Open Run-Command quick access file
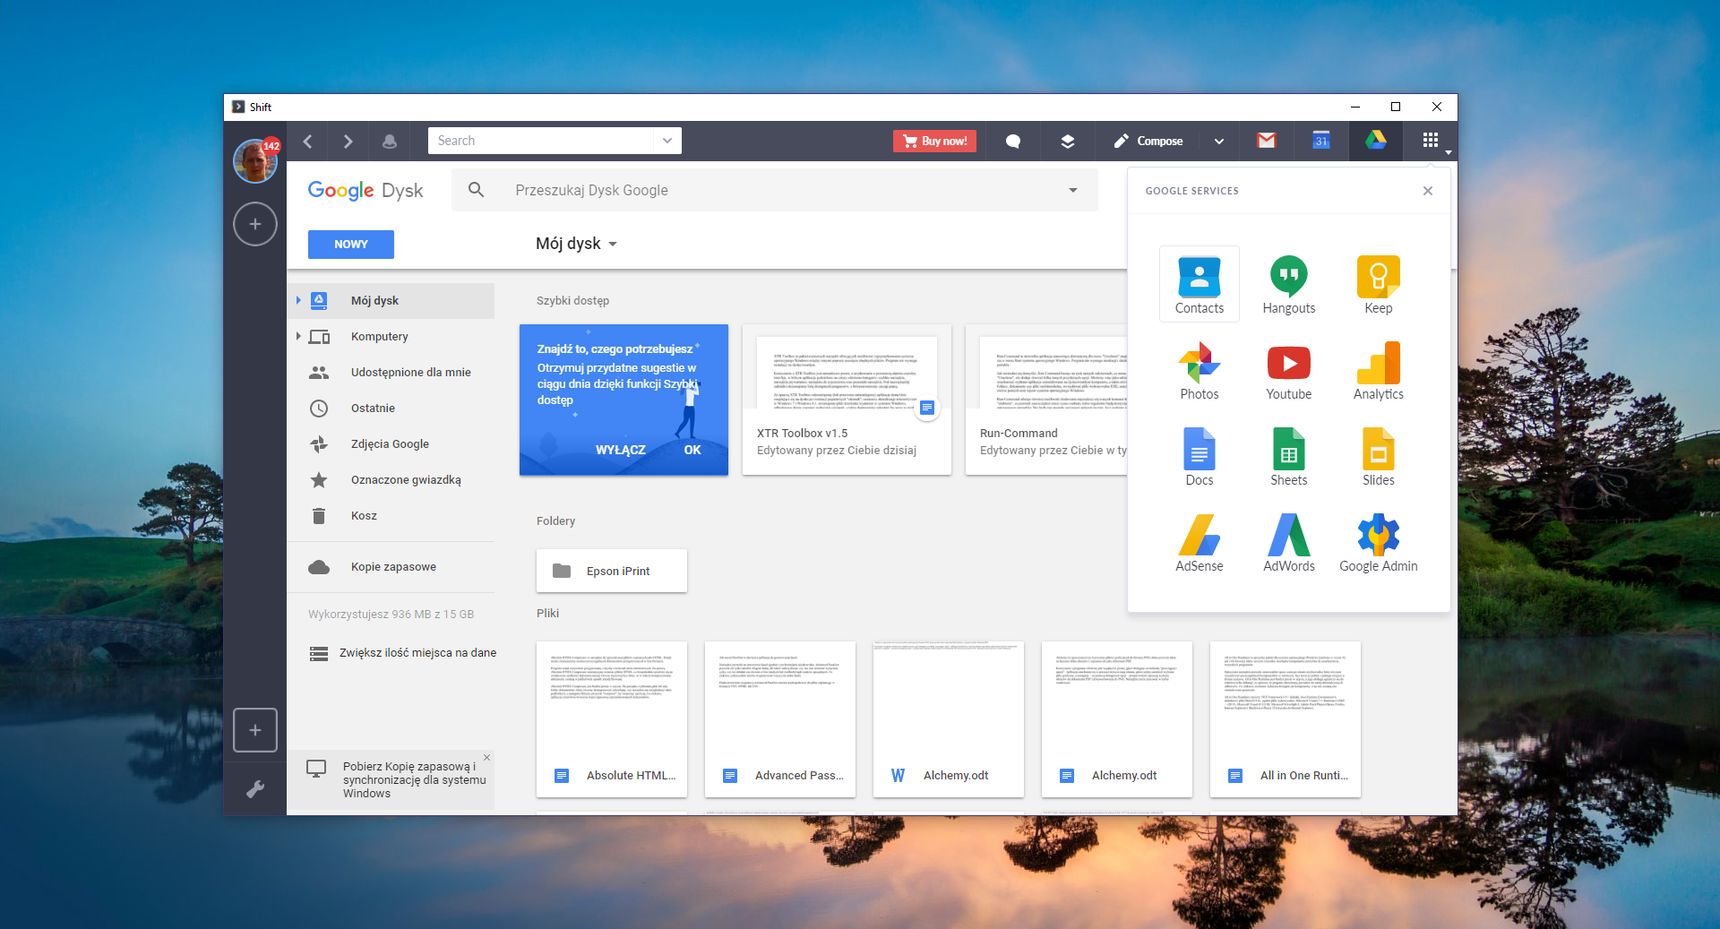This screenshot has width=1720, height=929. pos(1046,399)
